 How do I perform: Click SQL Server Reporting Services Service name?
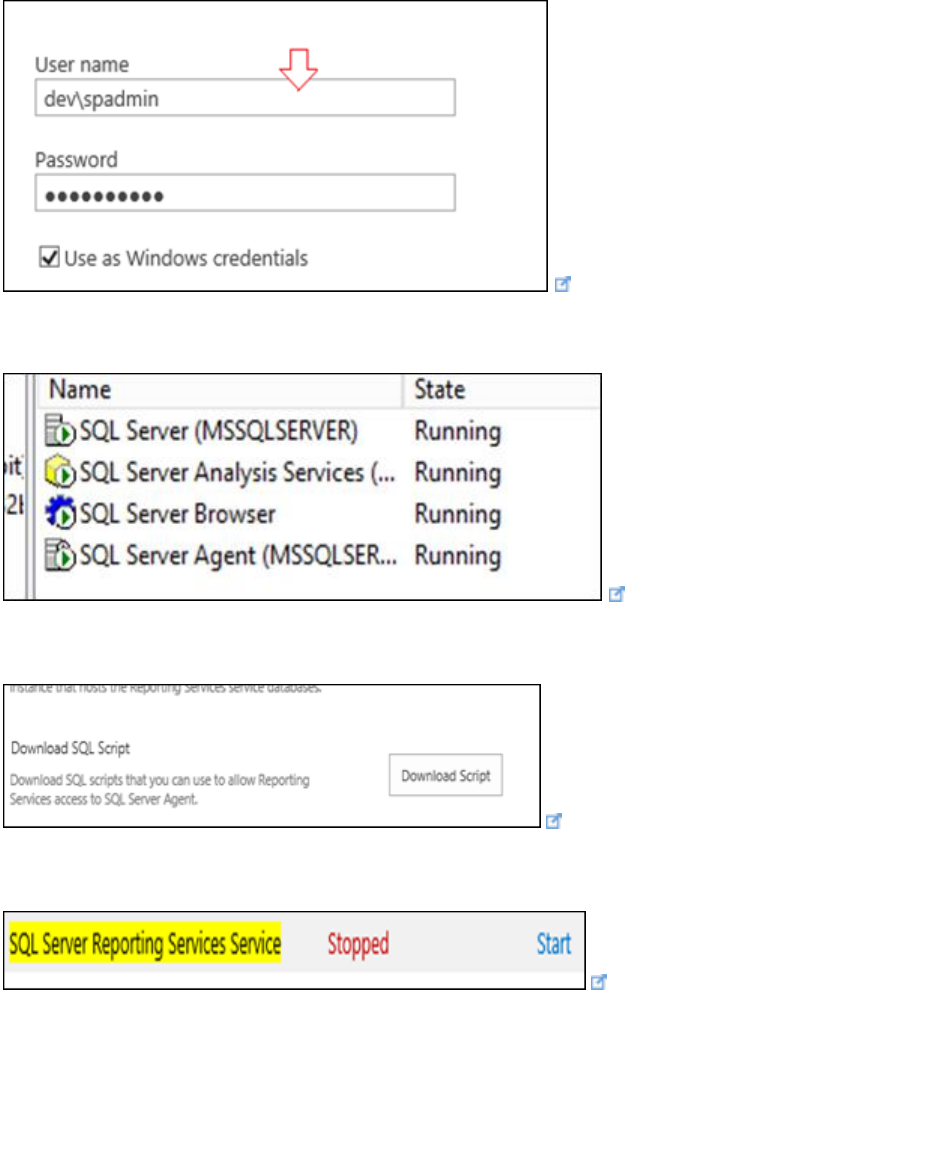[x=145, y=944]
